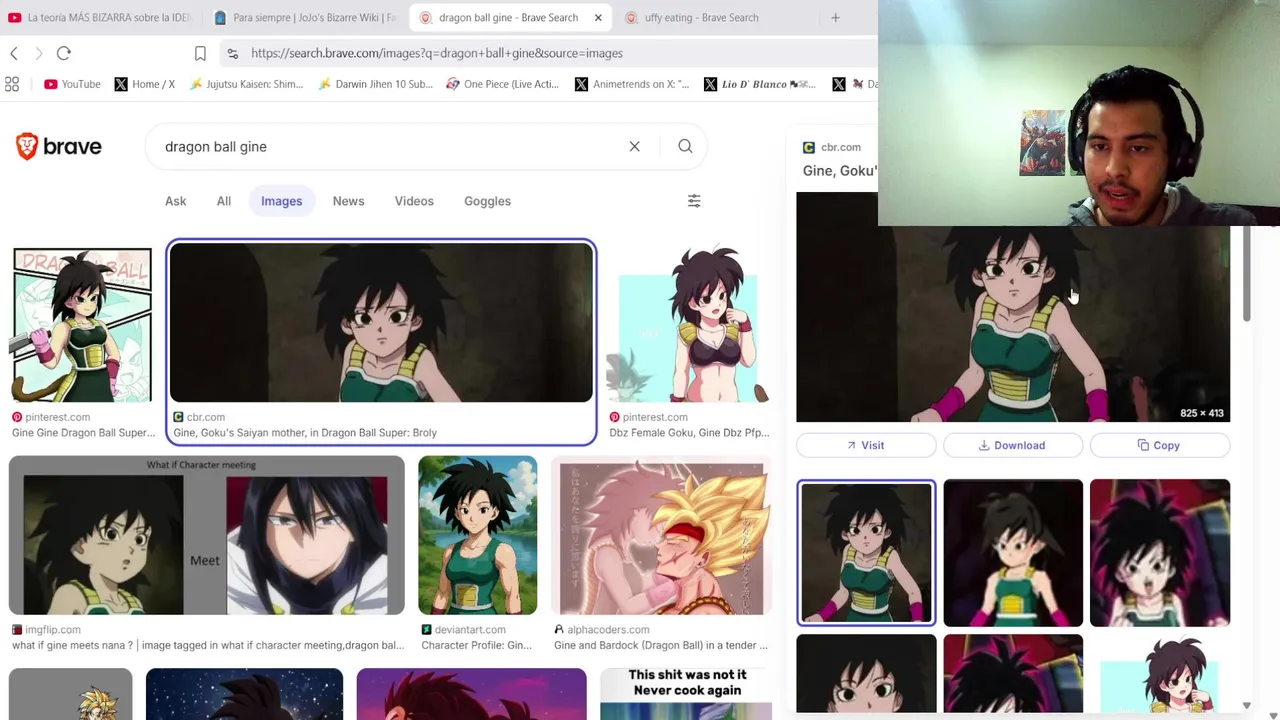Click the 825 × 413 image size label

point(1202,413)
